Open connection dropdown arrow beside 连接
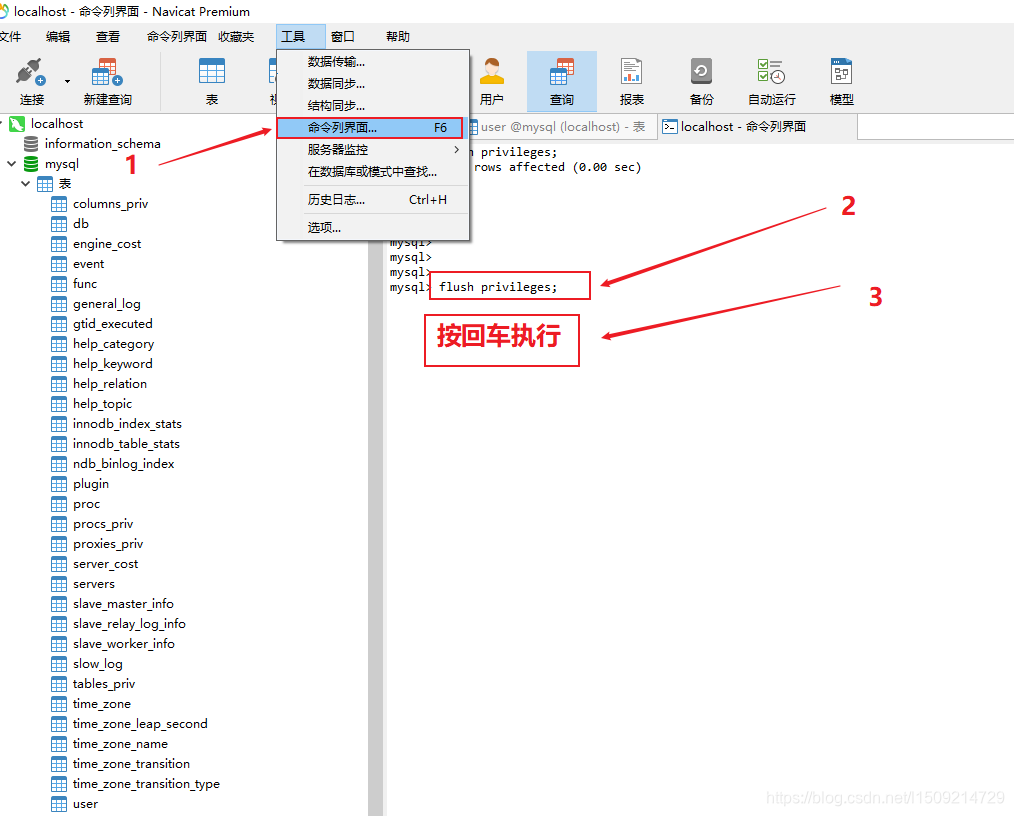The height and width of the screenshot is (816, 1014). 67,81
